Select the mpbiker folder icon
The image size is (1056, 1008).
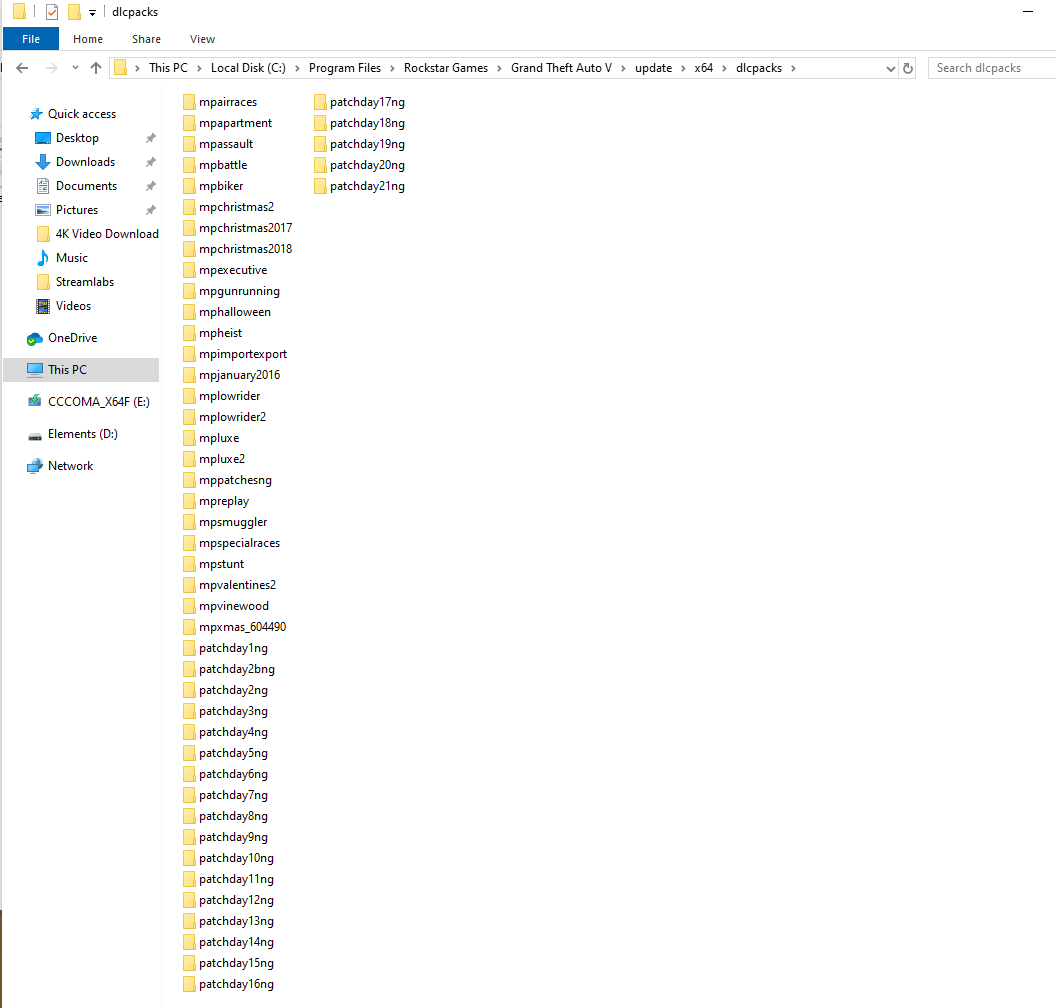[189, 186]
